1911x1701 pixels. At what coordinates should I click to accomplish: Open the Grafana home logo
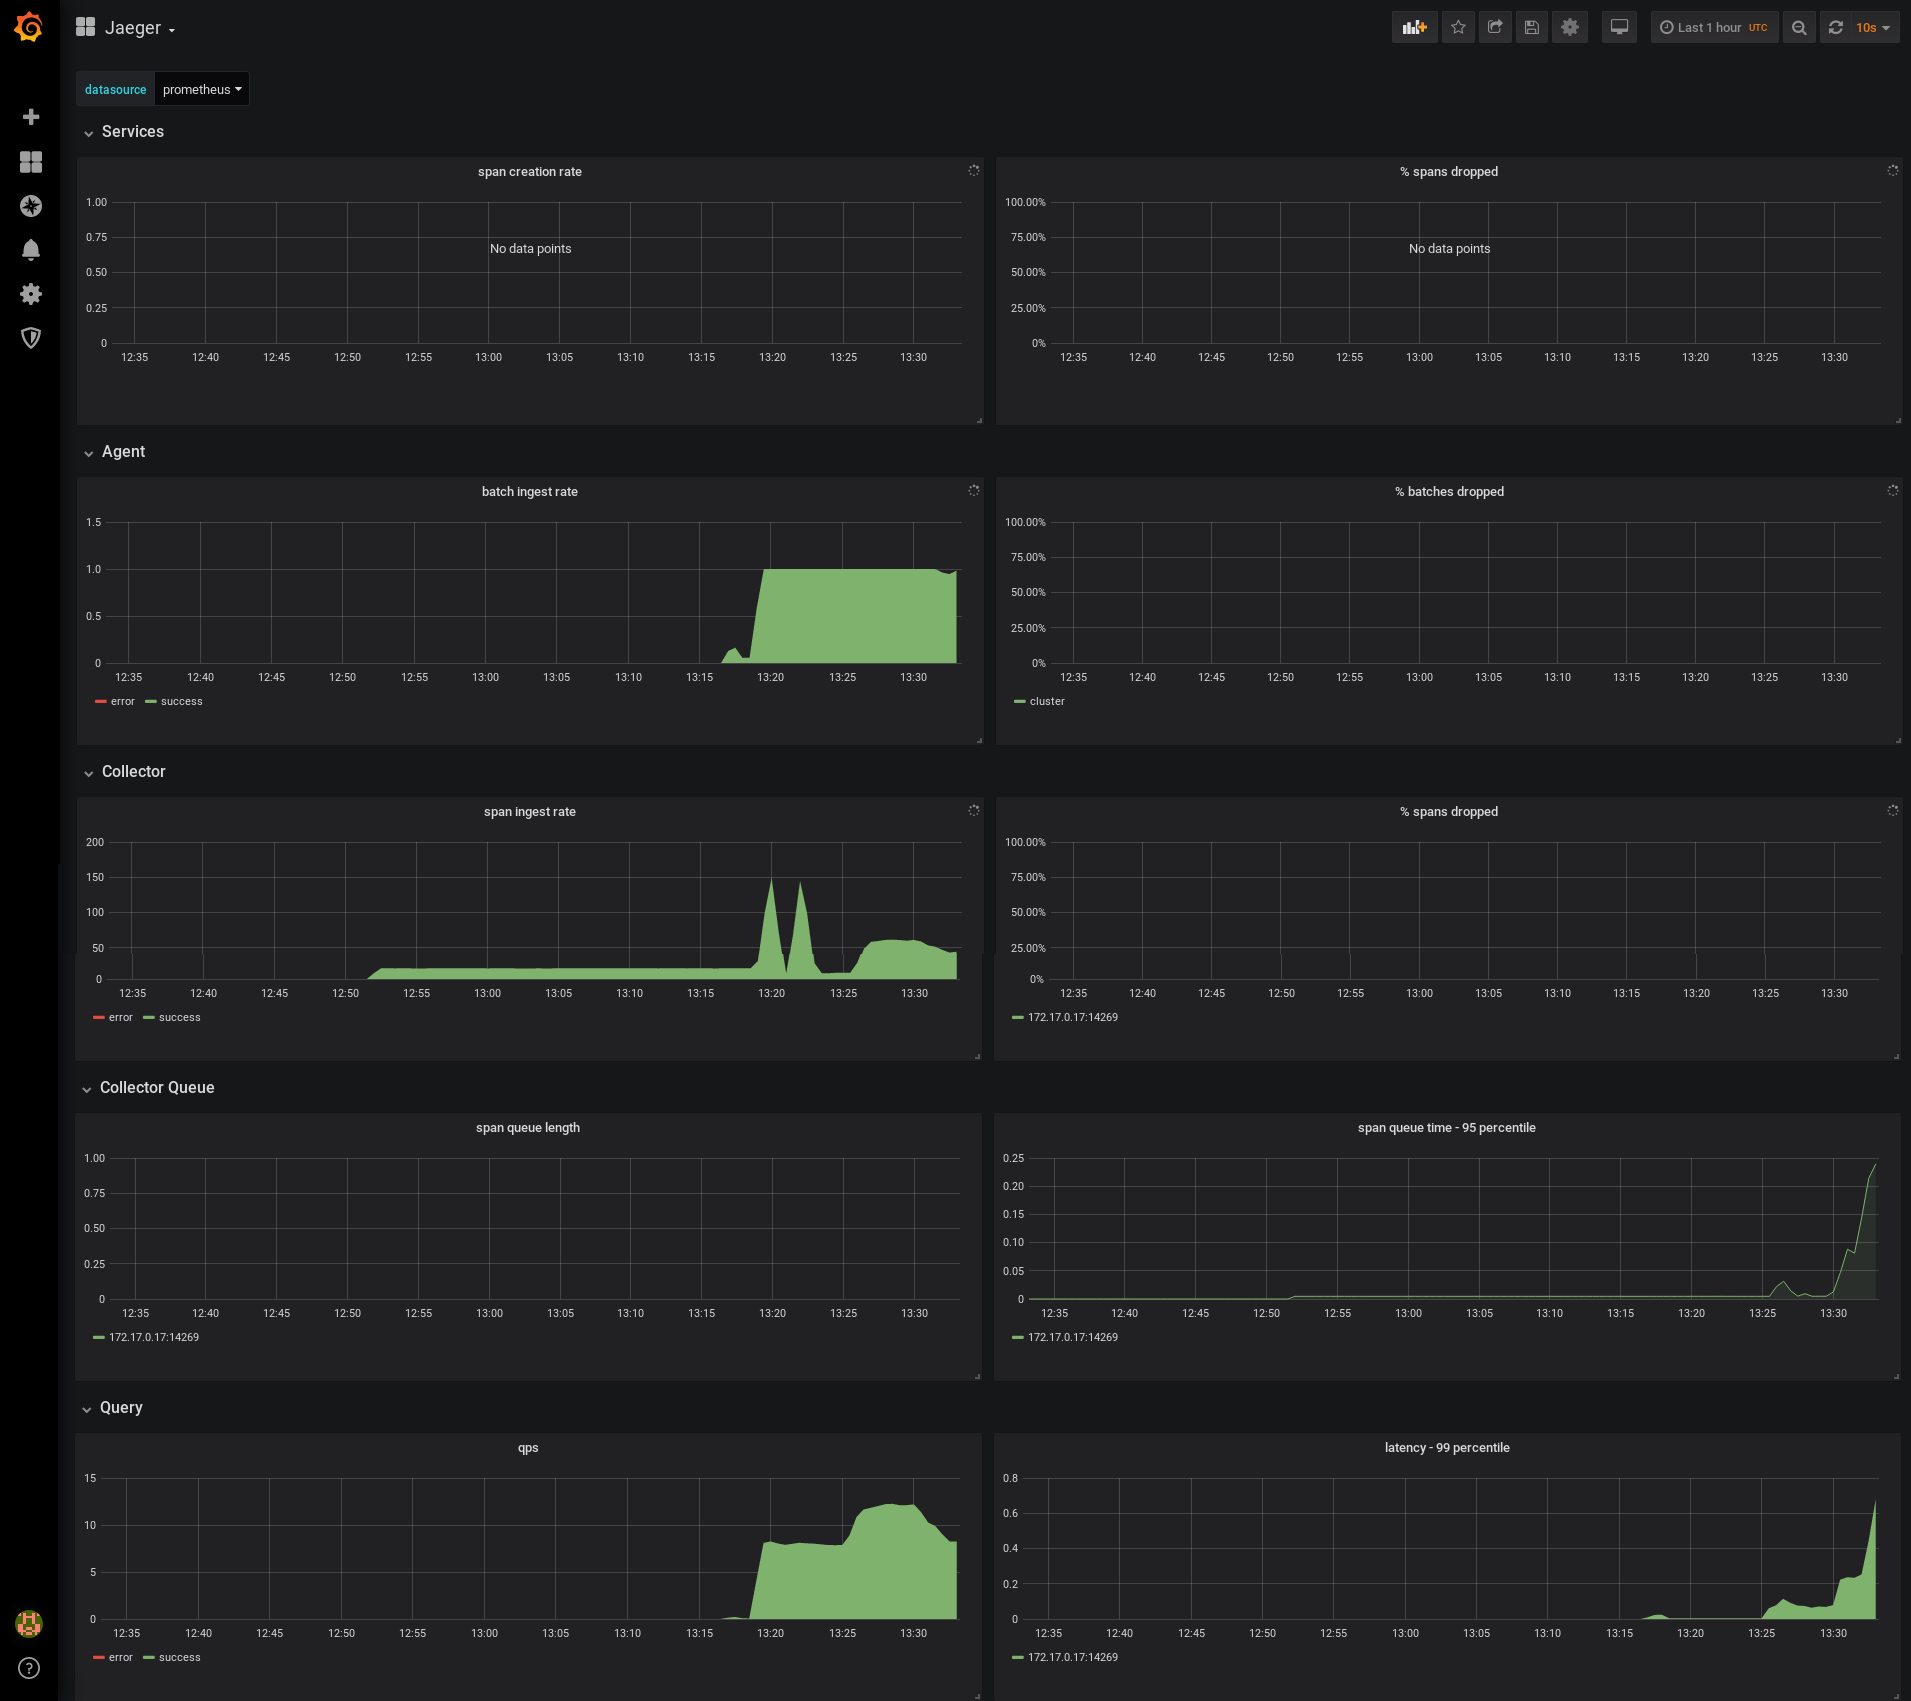pyautogui.click(x=29, y=27)
